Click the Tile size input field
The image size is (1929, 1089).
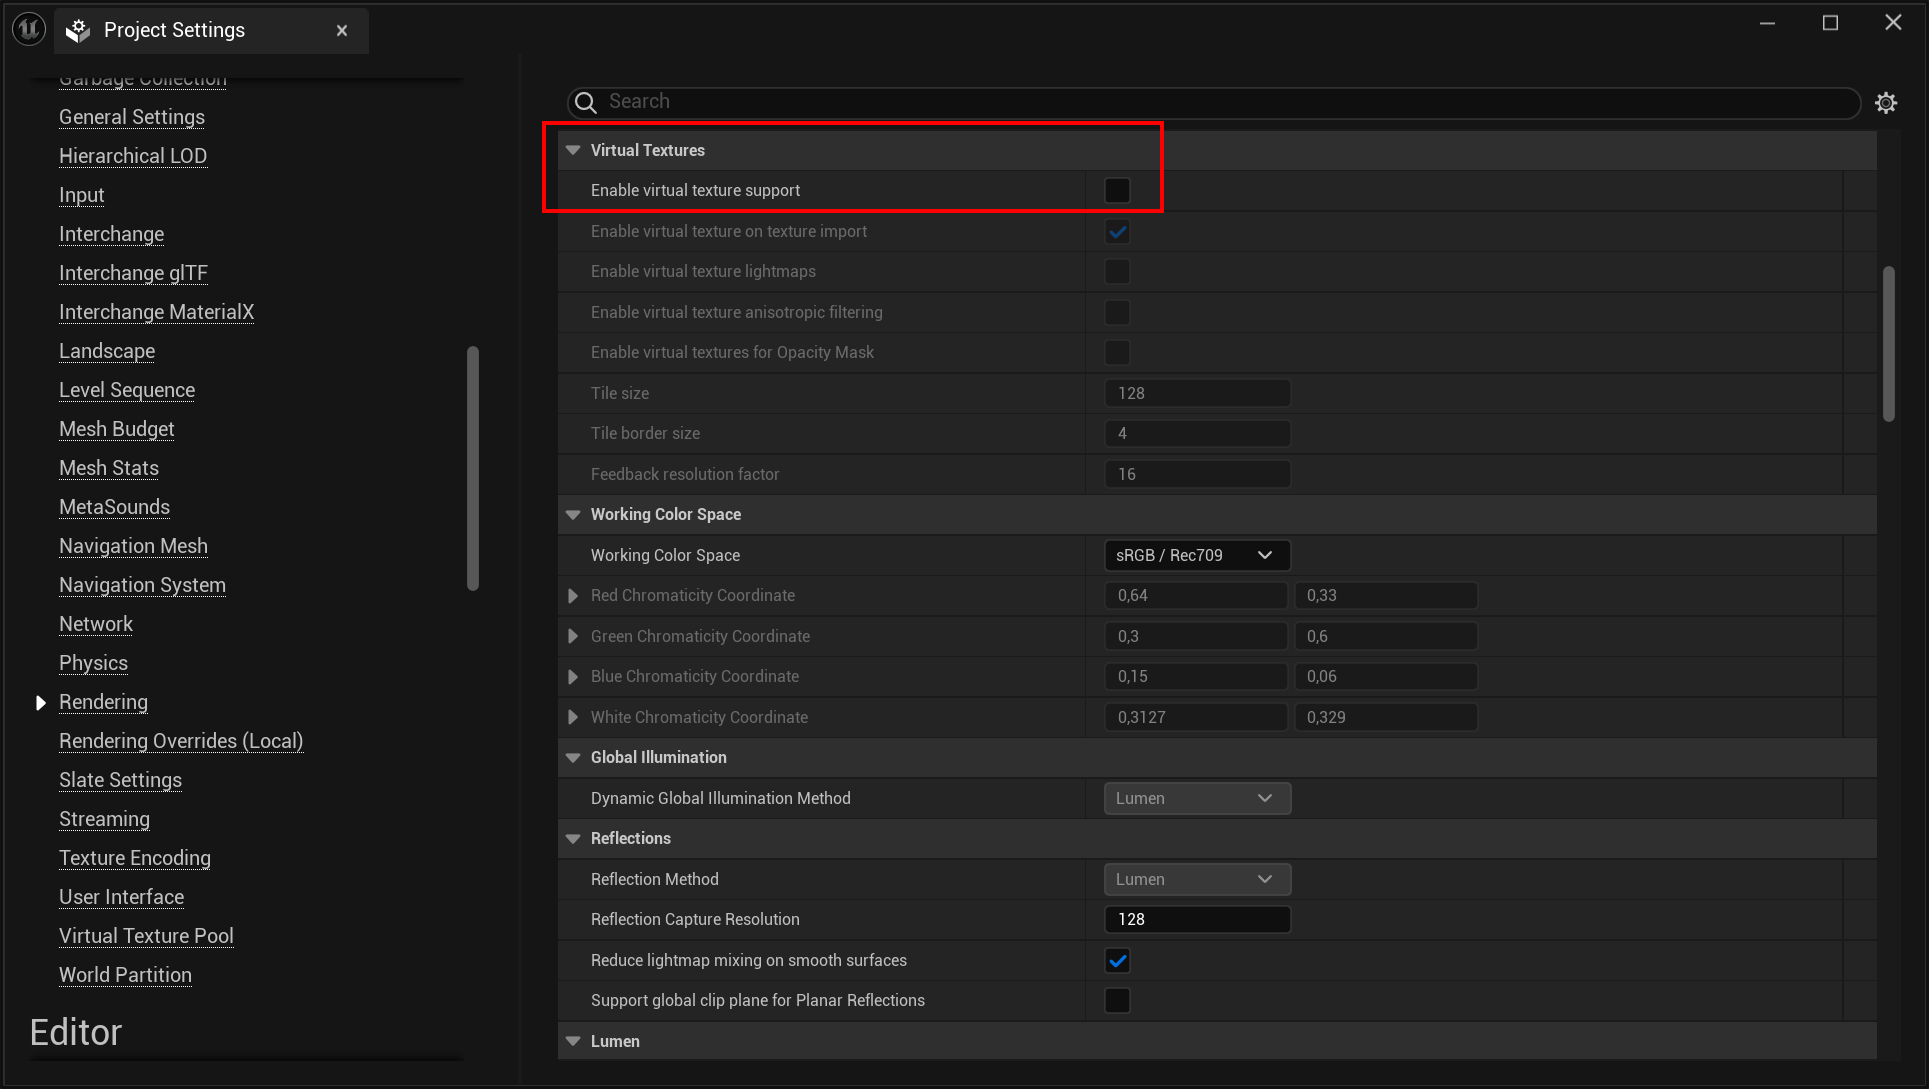click(1196, 392)
